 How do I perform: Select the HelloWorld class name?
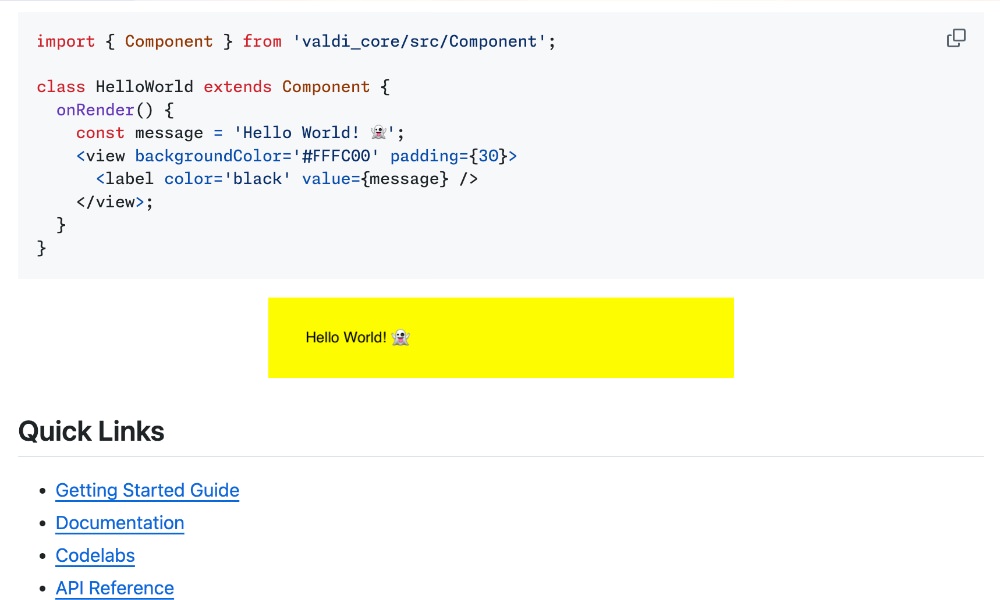coord(144,86)
